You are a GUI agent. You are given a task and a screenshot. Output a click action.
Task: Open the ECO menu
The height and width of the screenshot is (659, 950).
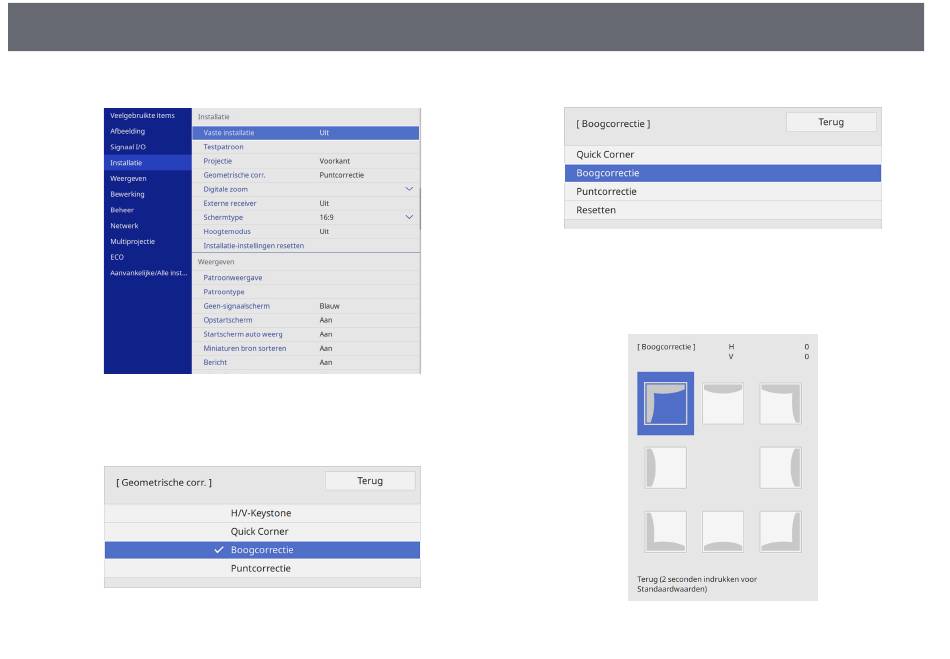(x=147, y=257)
